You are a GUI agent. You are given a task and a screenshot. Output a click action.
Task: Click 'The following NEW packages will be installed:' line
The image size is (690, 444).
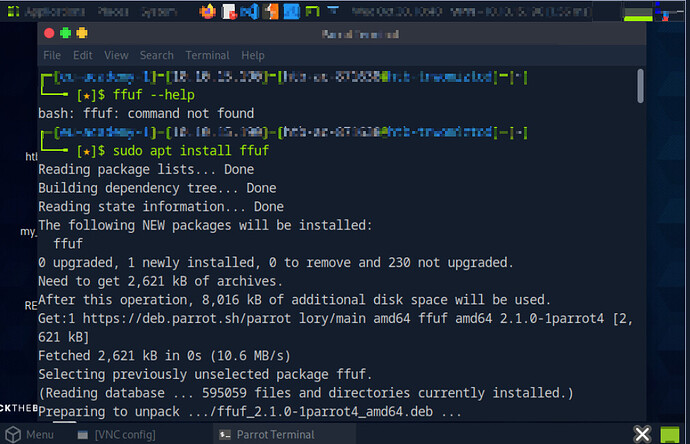tap(205, 225)
